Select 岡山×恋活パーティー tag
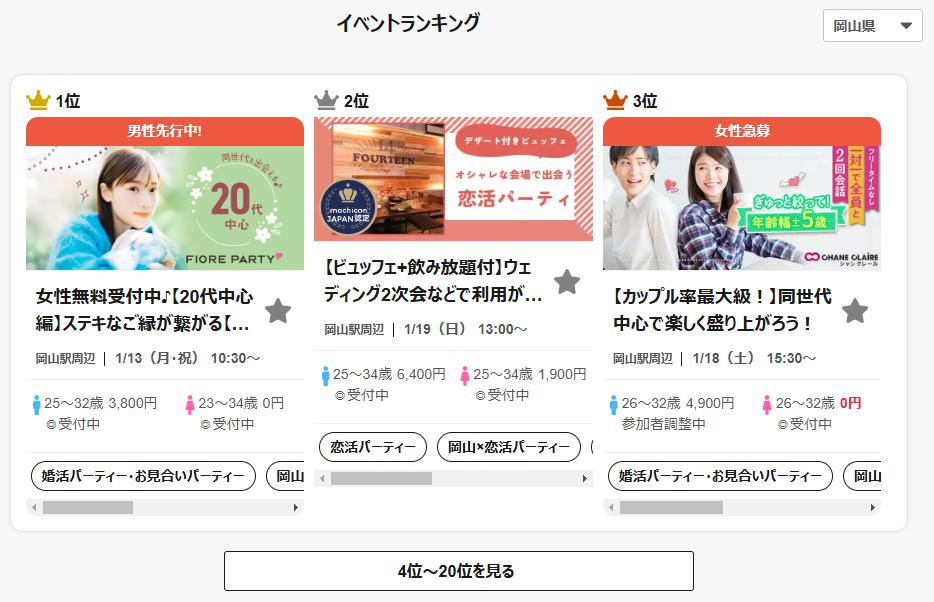 [x=509, y=447]
